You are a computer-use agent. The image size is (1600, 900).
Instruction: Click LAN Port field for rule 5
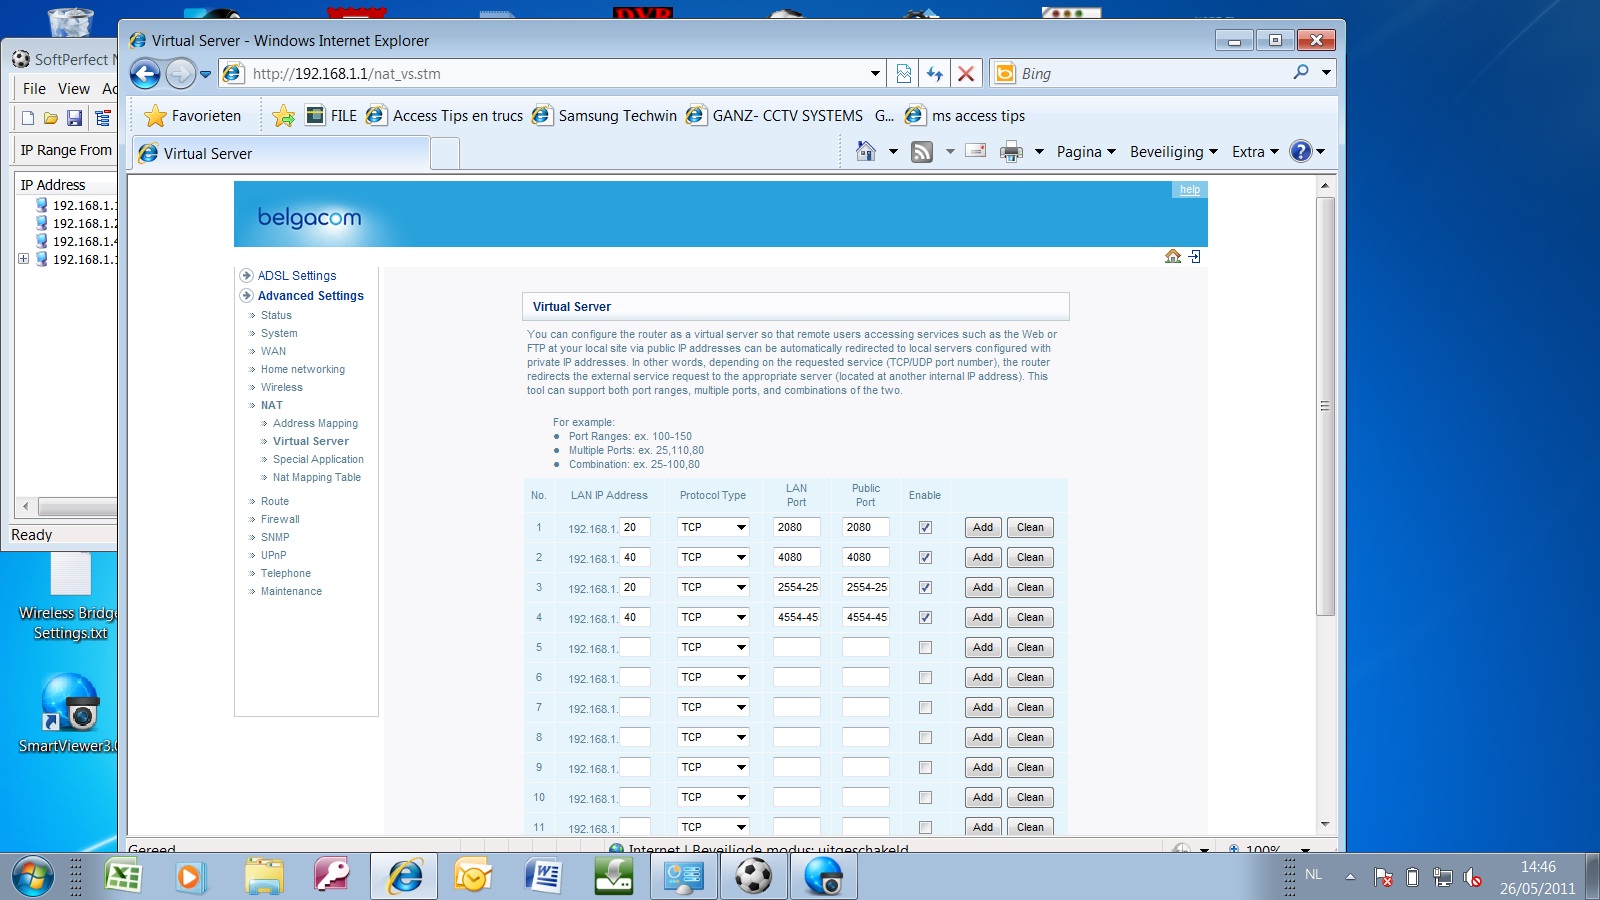point(796,647)
